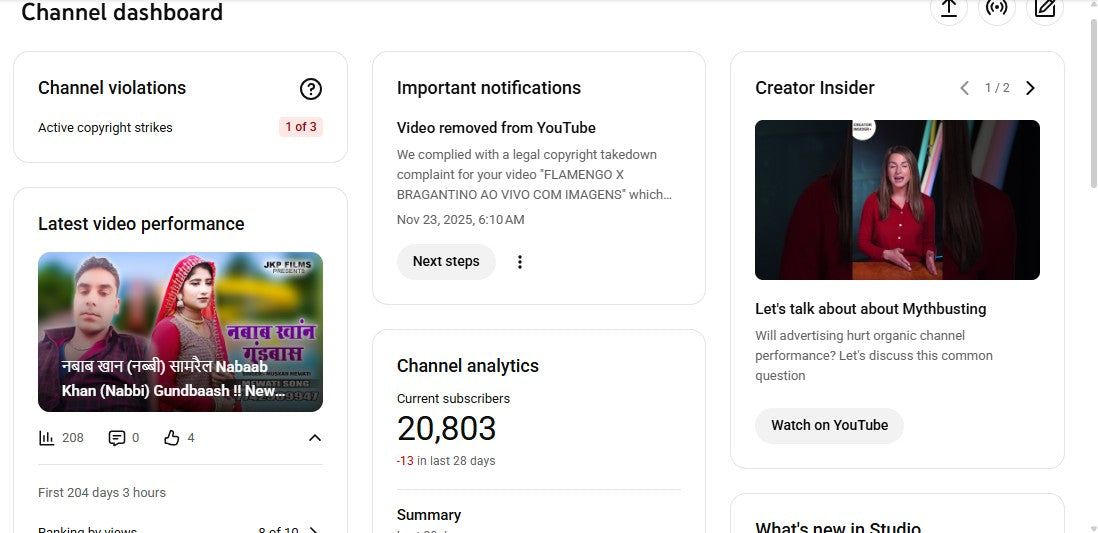Expand the Ranking by views row
The height and width of the screenshot is (533, 1098).
tap(313, 530)
